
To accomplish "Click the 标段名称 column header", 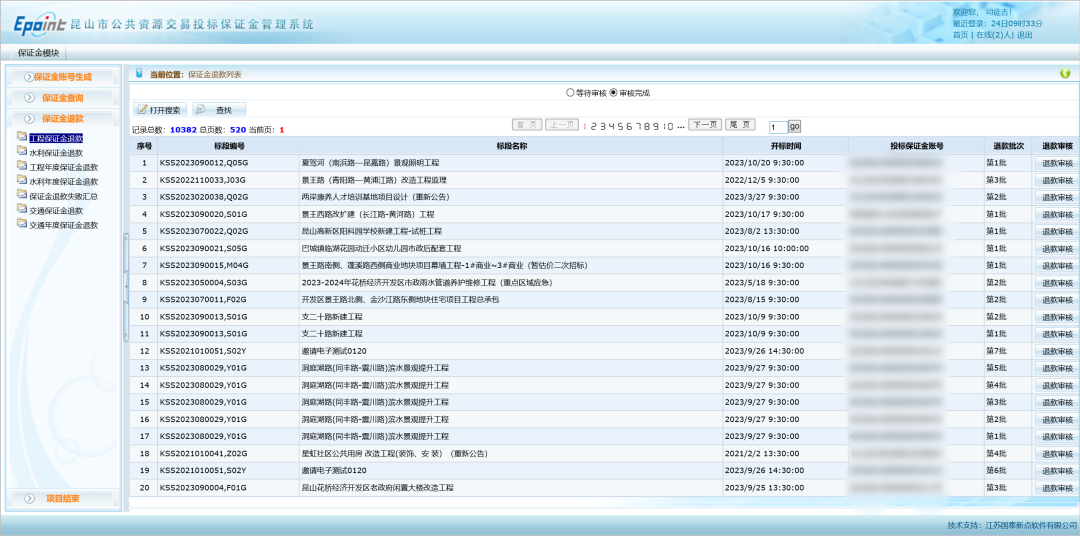I will (x=511, y=146).
